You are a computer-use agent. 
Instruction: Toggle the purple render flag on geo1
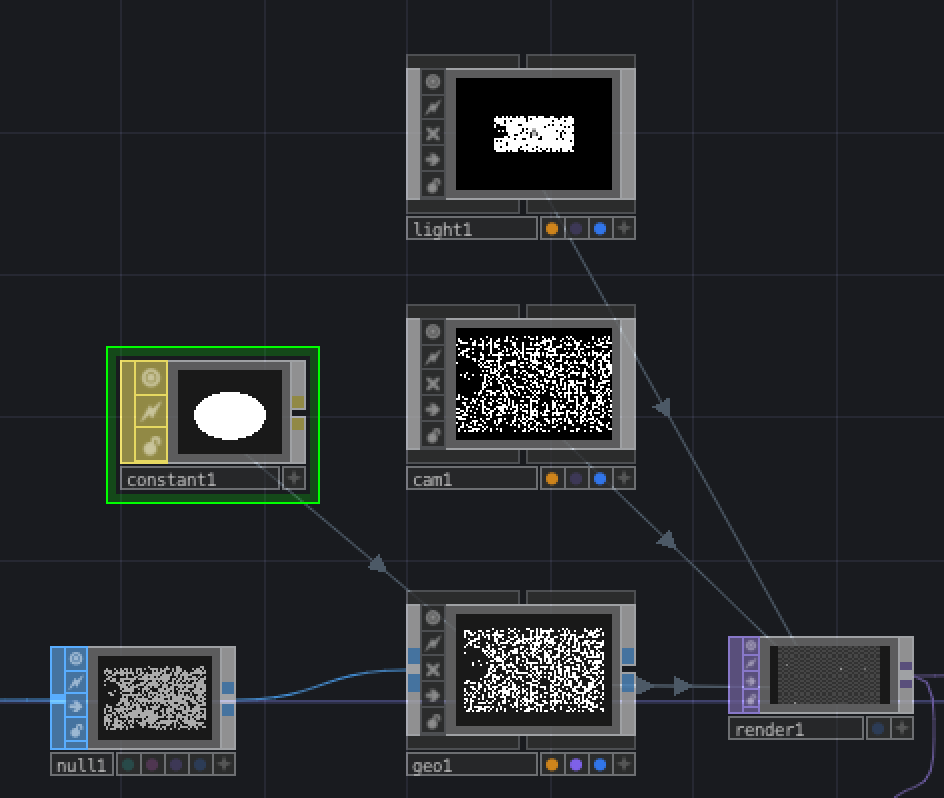click(576, 765)
